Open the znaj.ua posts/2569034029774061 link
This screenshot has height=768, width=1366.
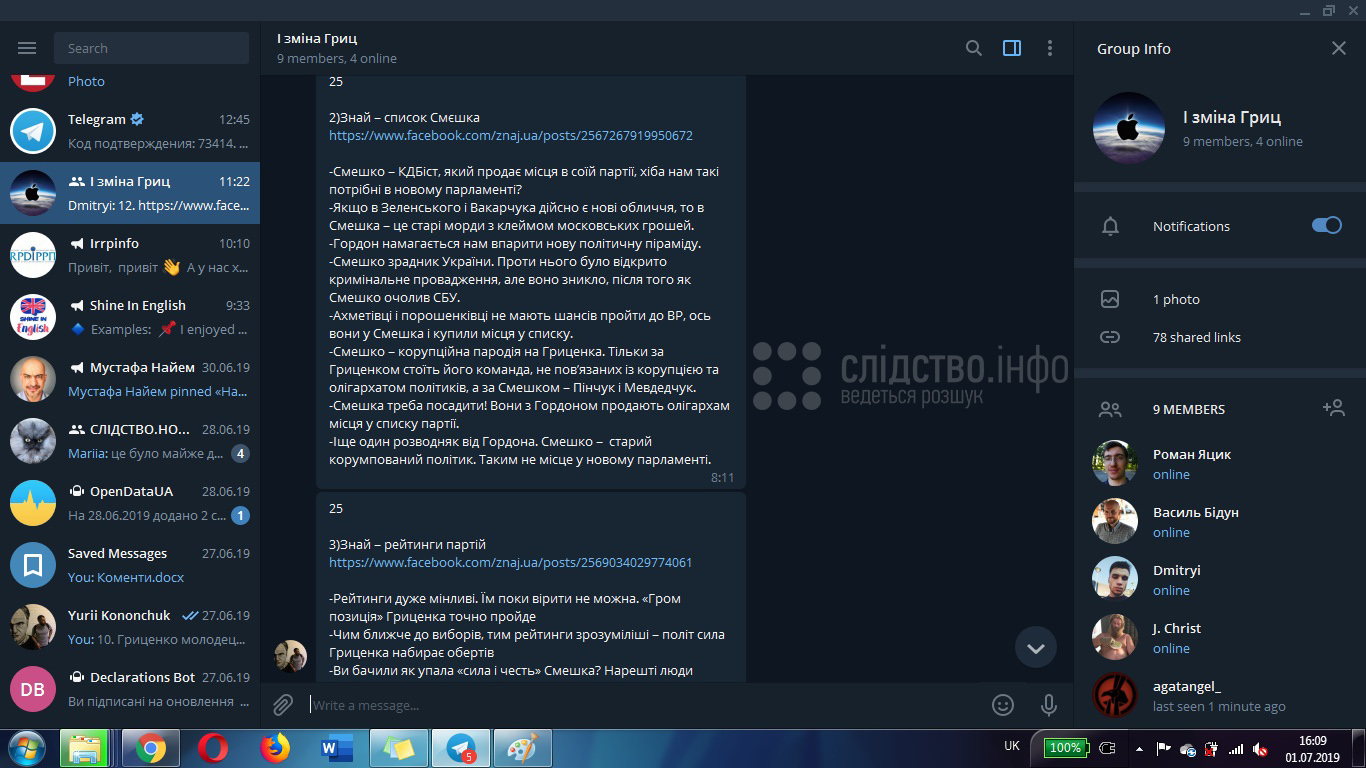coord(511,562)
